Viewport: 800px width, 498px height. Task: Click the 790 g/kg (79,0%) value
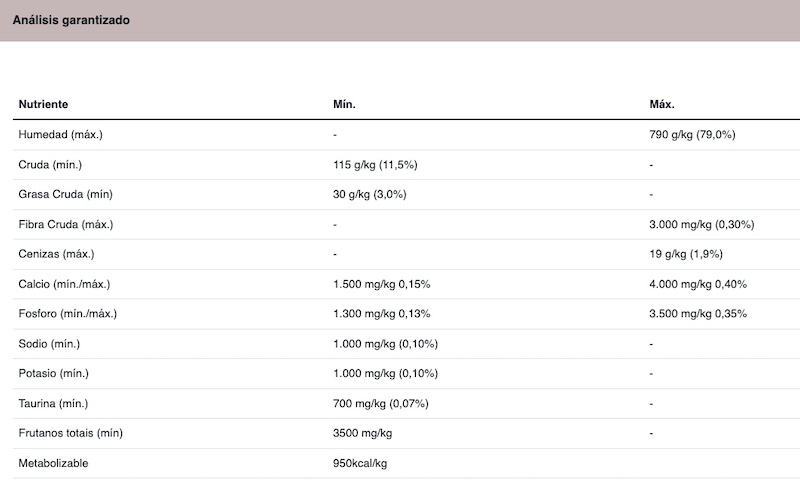pyautogui.click(x=692, y=135)
